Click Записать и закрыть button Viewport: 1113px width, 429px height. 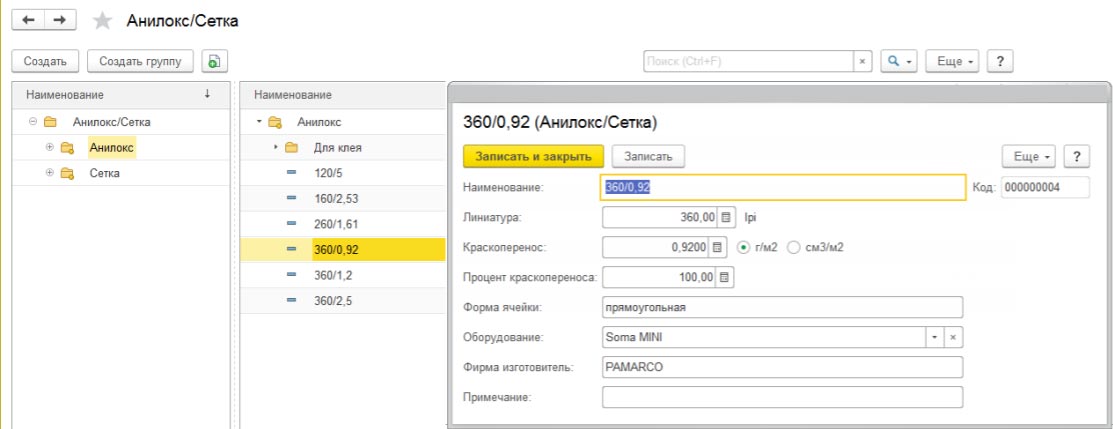point(533,156)
